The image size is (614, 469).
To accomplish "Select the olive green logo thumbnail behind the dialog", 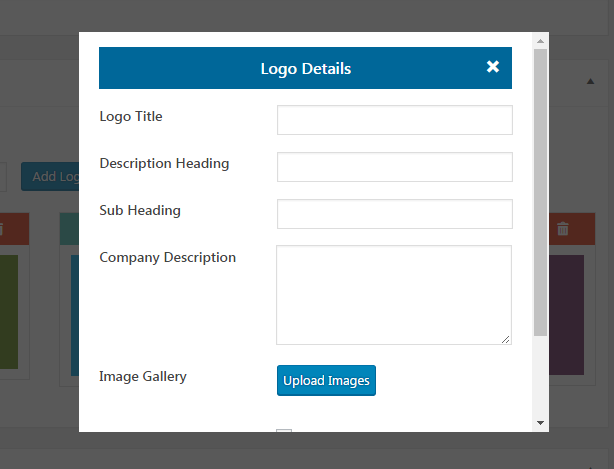I will pos(9,312).
